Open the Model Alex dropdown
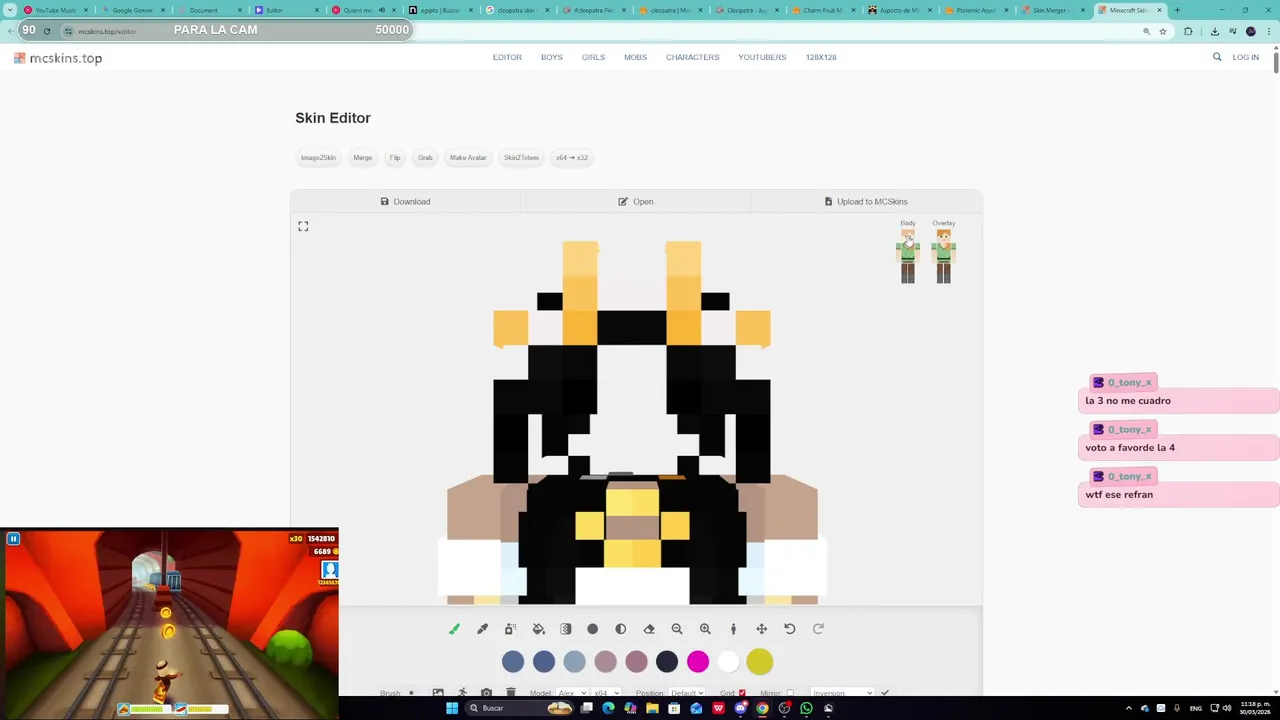Viewport: 1280px width, 720px height. pyautogui.click(x=572, y=693)
